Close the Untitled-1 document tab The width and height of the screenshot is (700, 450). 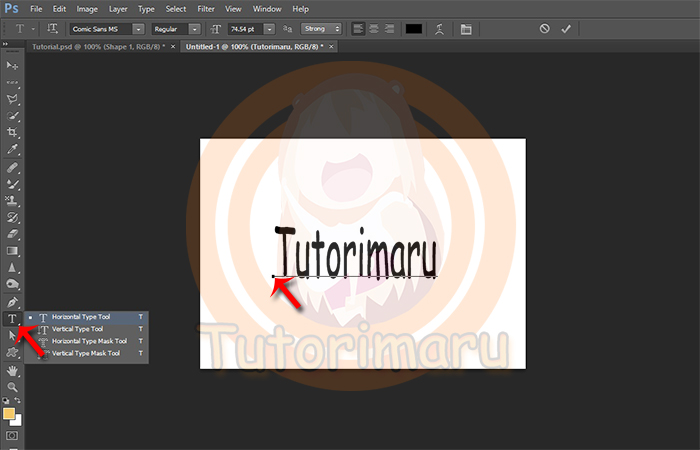pyautogui.click(x=331, y=46)
